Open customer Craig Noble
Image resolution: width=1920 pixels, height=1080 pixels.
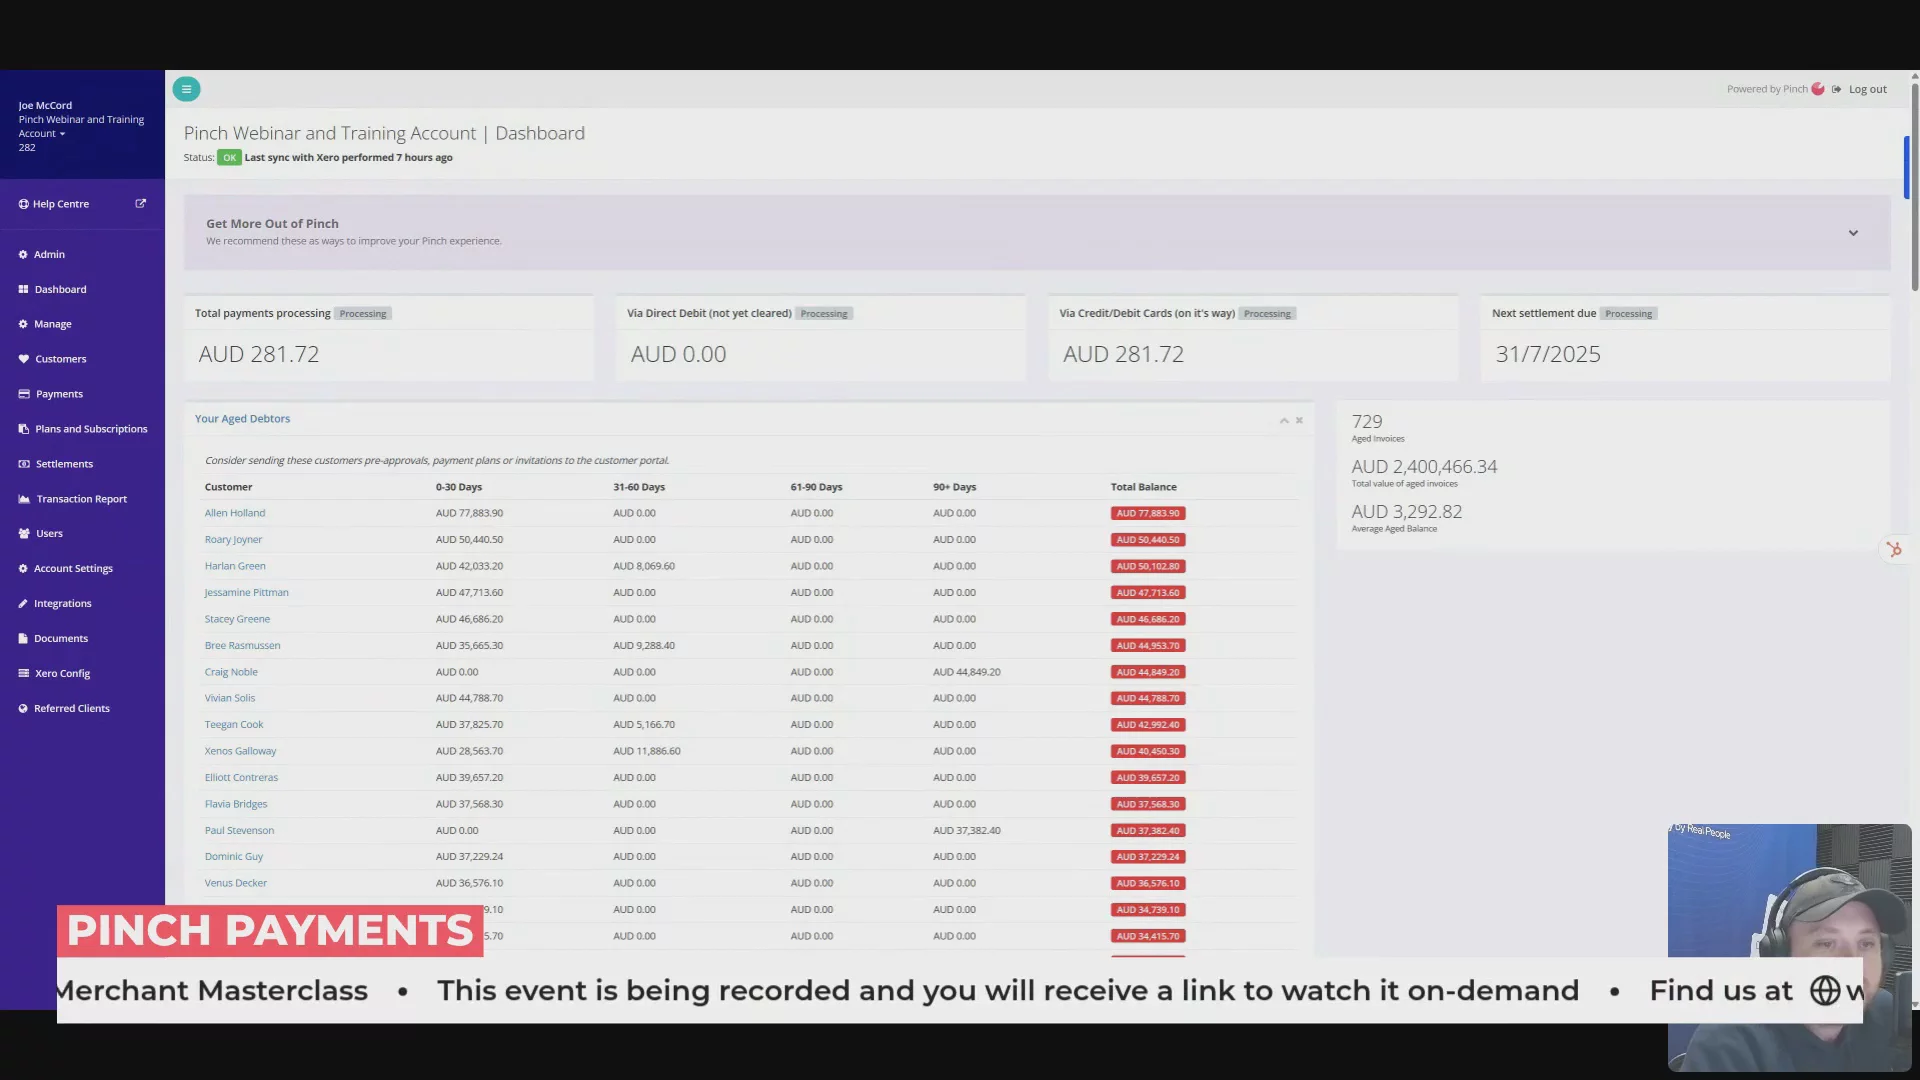tap(231, 672)
